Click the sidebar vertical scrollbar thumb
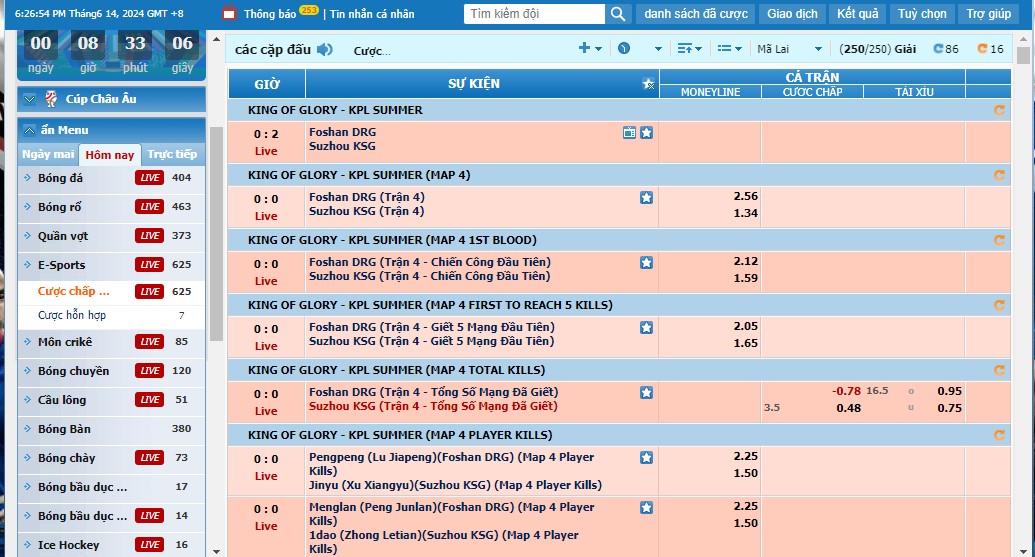This screenshot has height=557, width=1035. coord(216,234)
